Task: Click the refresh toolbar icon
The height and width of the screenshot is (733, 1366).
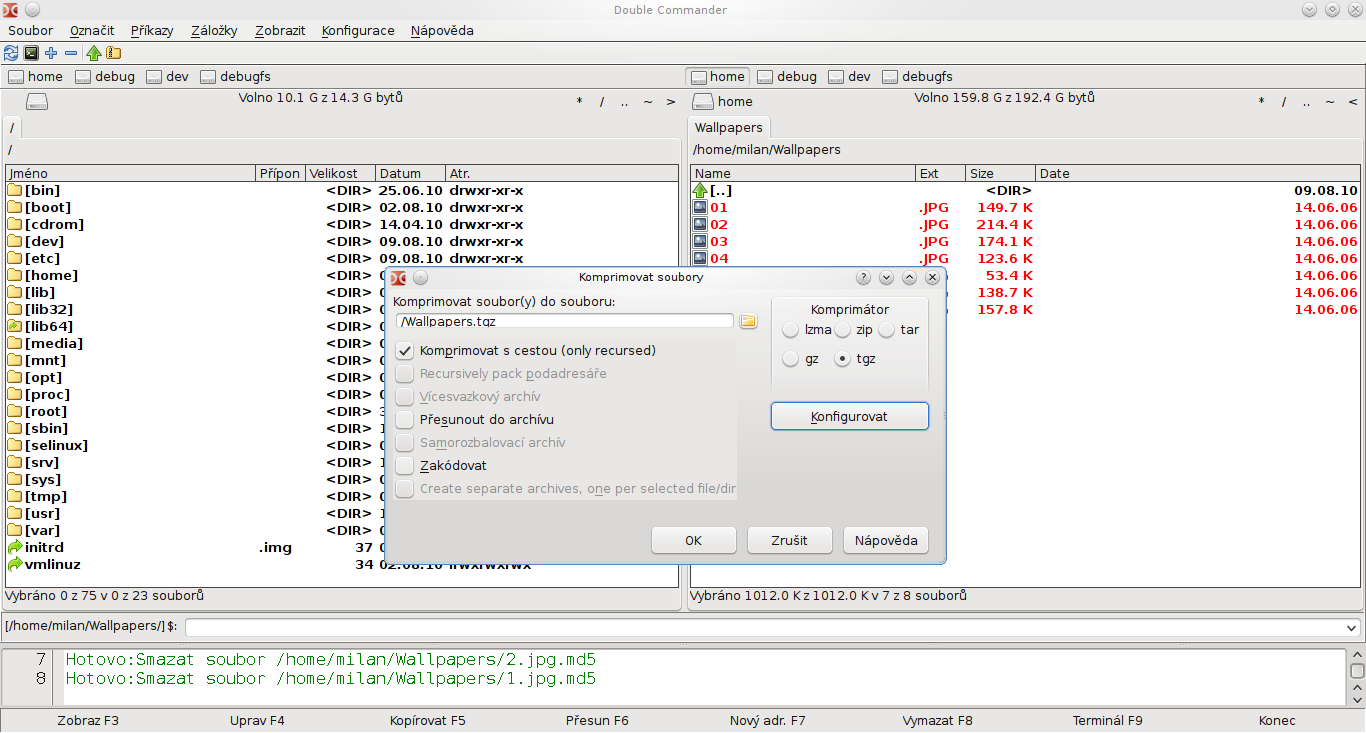Action: pos(11,53)
